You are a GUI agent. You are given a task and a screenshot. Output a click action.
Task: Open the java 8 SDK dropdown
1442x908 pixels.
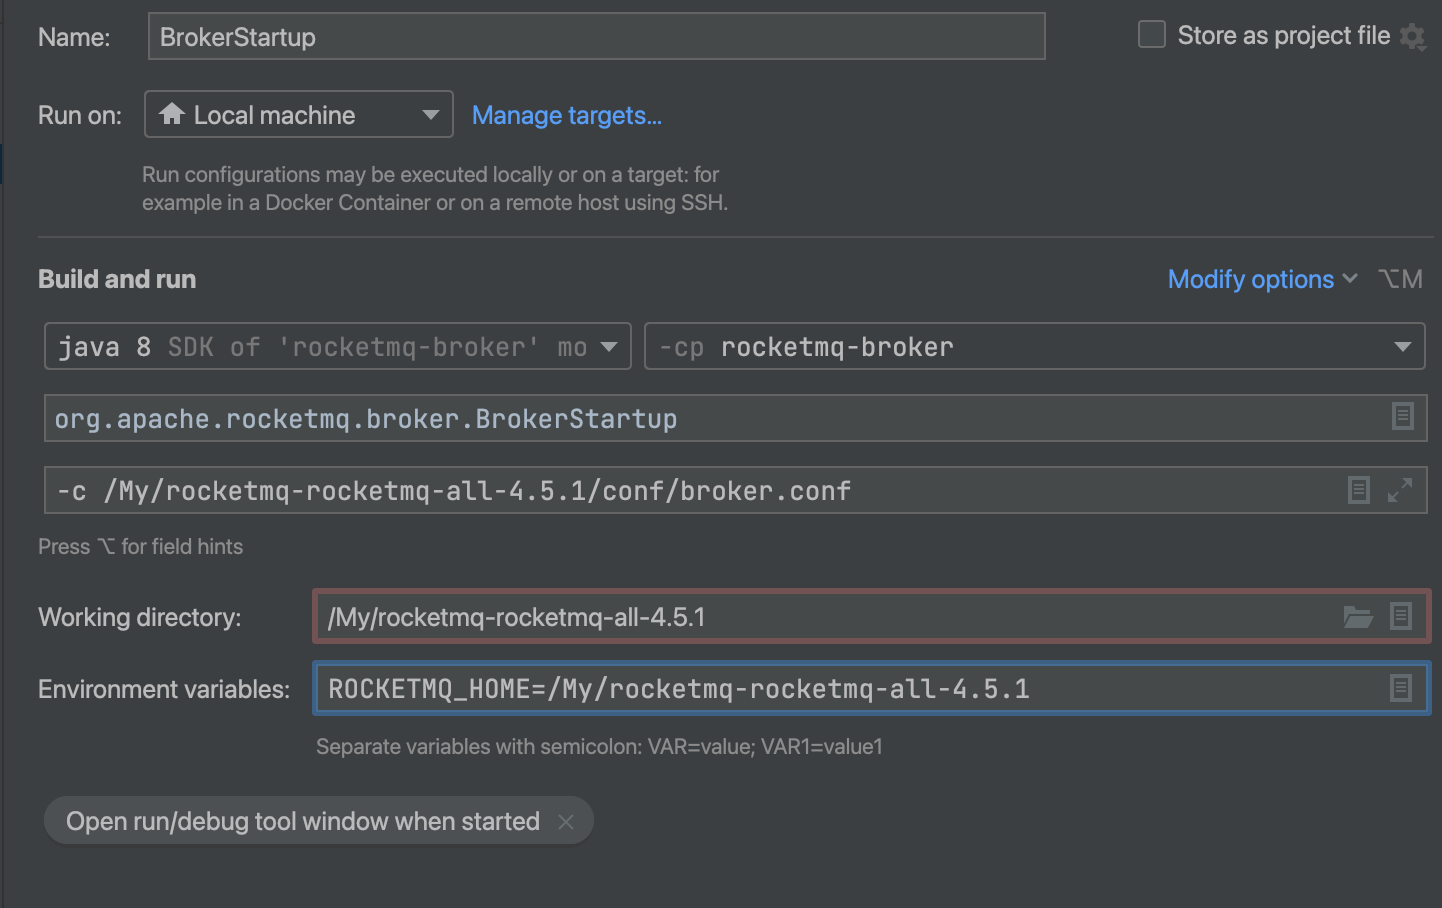[x=338, y=346]
